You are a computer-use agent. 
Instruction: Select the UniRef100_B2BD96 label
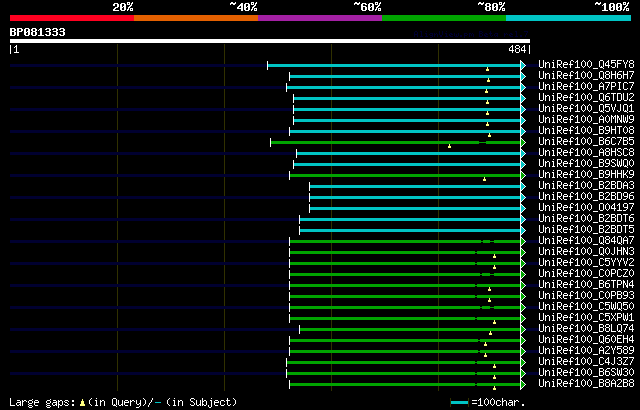coord(587,197)
